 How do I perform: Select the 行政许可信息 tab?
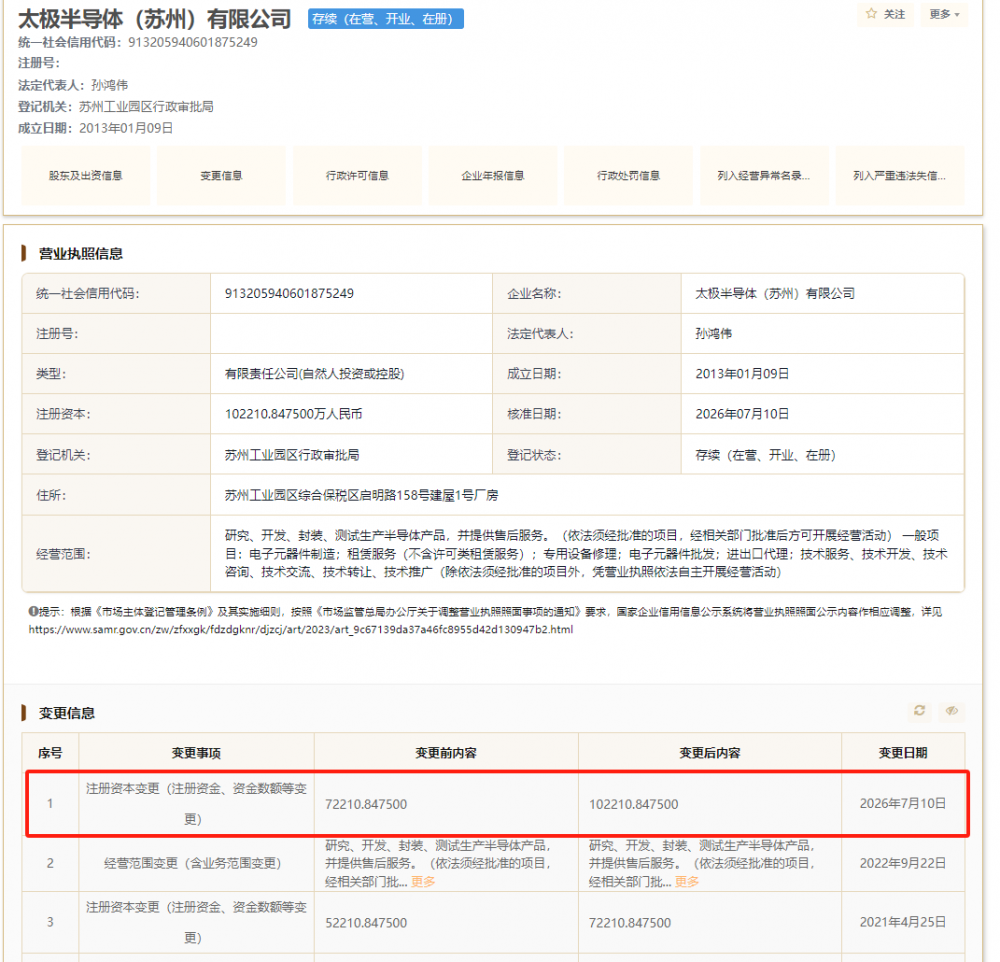[357, 175]
